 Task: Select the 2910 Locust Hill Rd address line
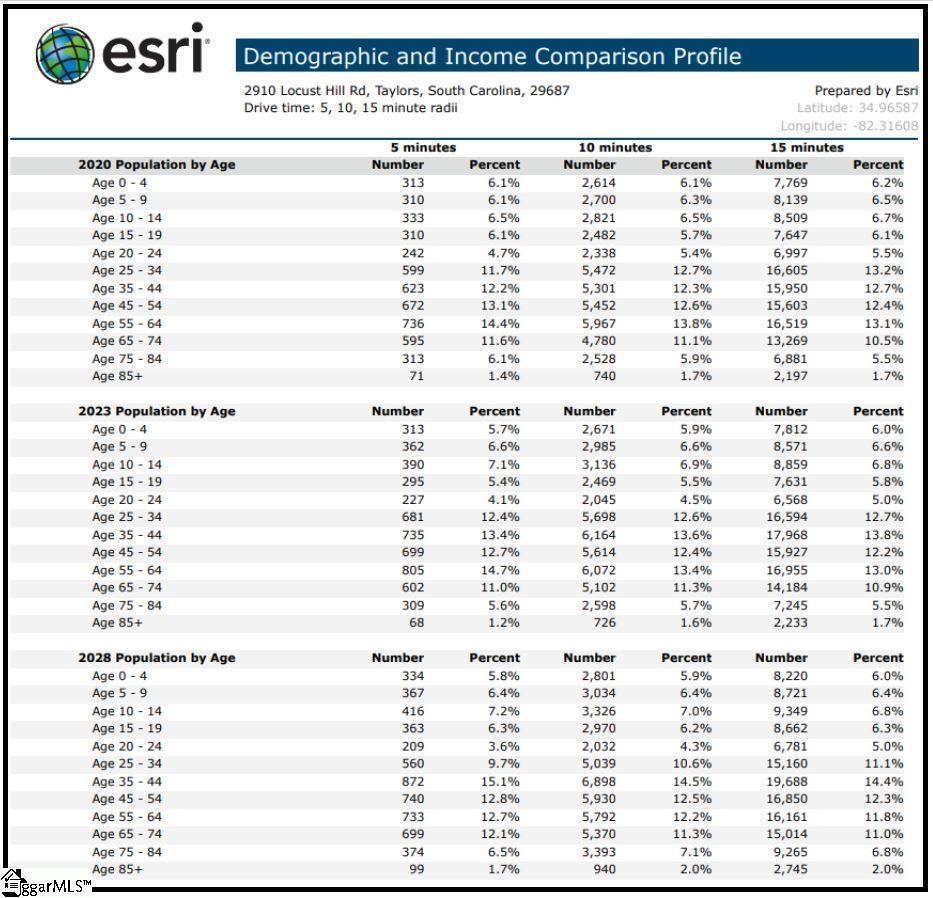pos(406,90)
